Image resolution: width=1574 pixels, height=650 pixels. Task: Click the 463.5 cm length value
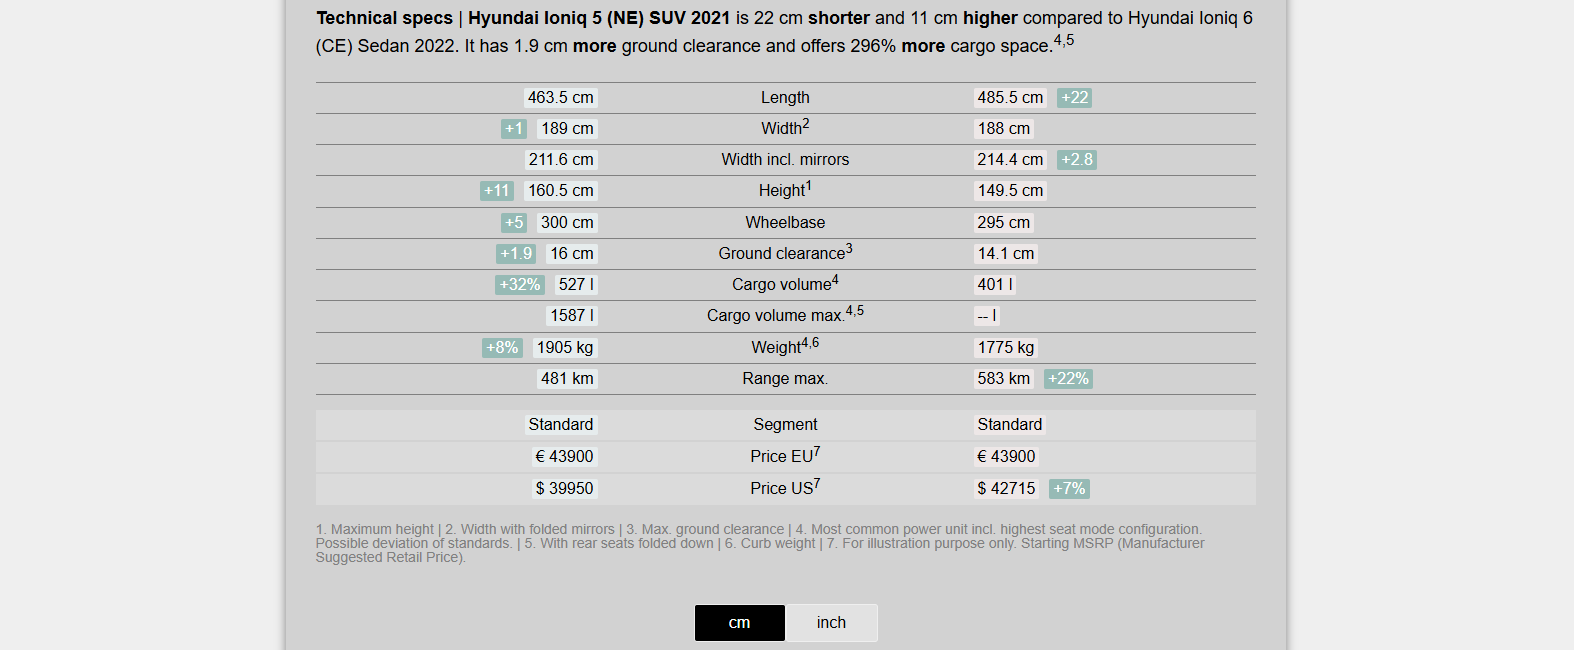point(560,98)
